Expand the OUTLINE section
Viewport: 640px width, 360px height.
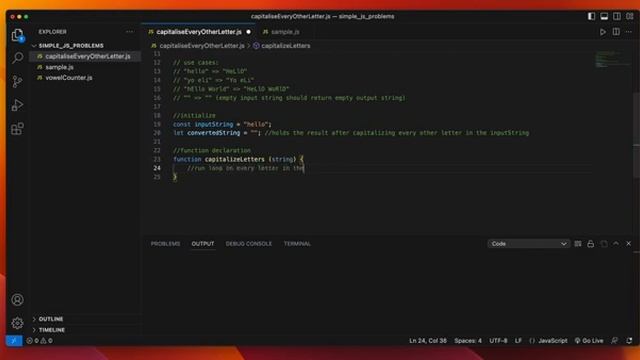click(51, 319)
